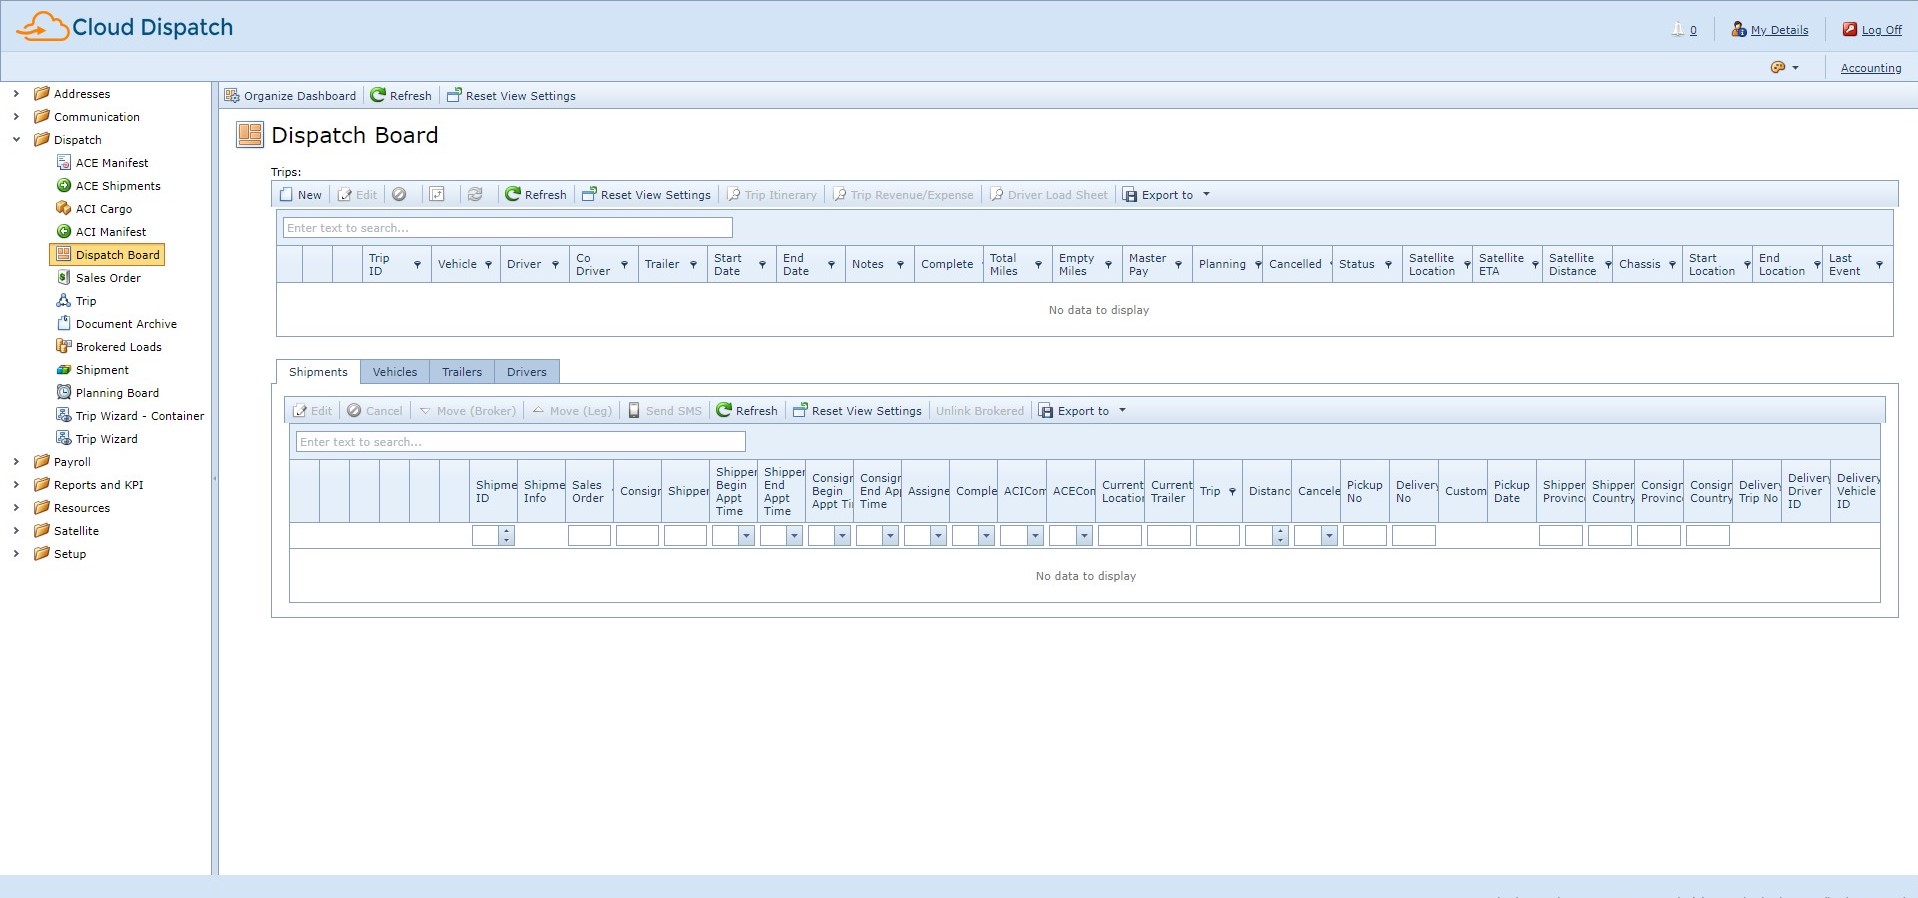Open the Trip item in the sidebar
Image resolution: width=1918 pixels, height=898 pixels.
tap(85, 301)
